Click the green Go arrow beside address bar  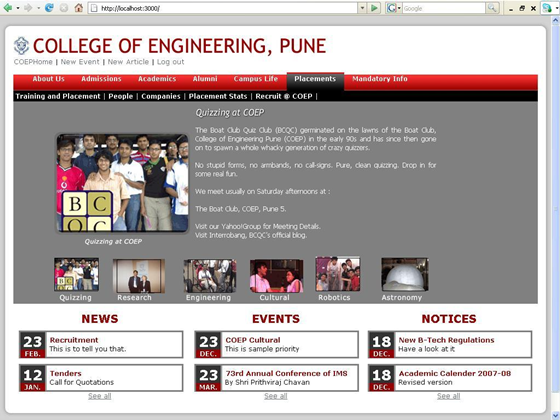point(374,8)
